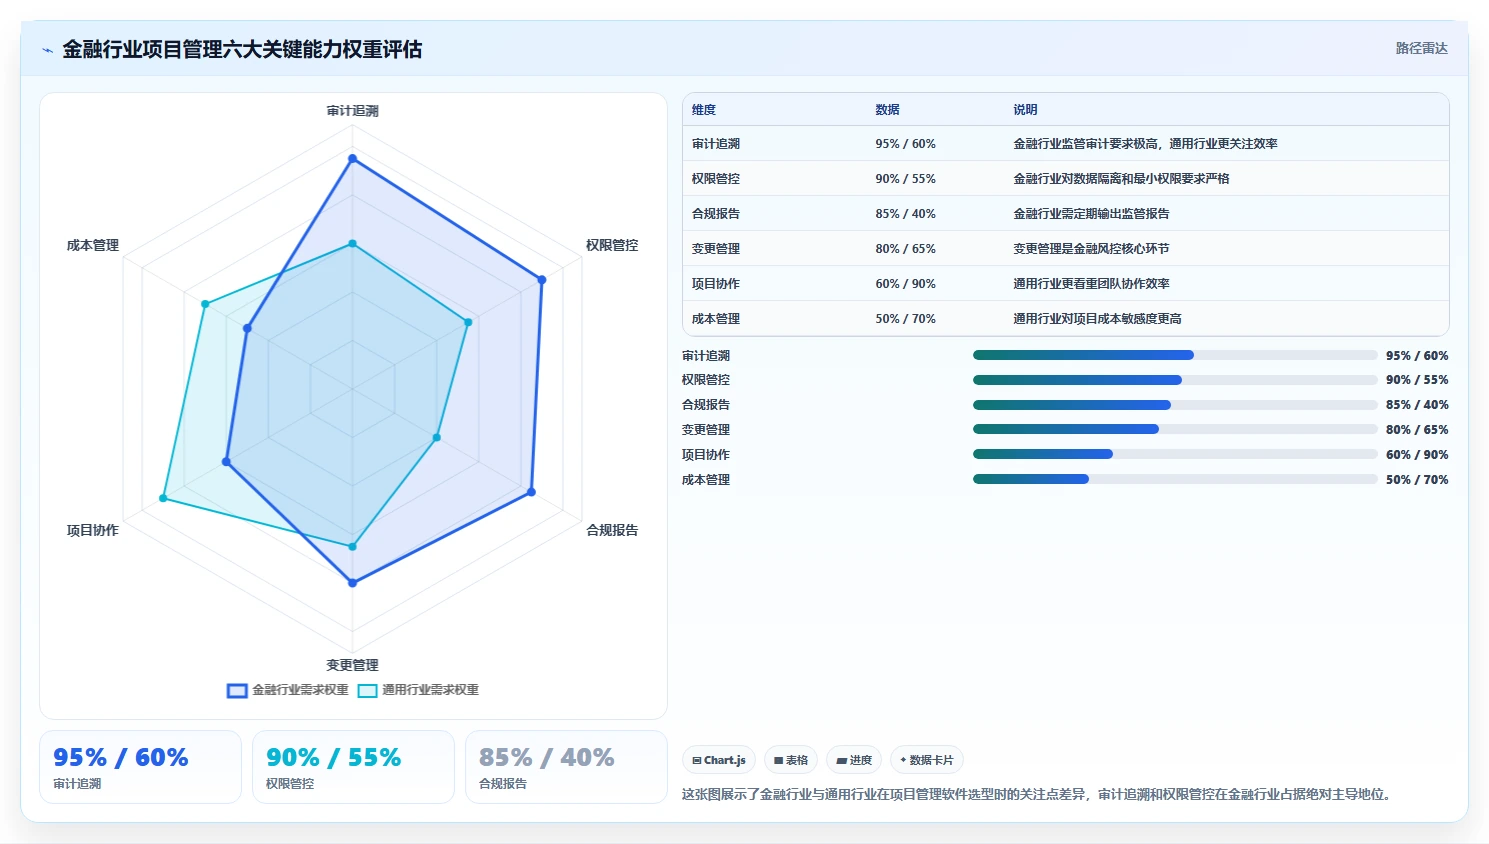The height and width of the screenshot is (844, 1489).
Task: Click the dark blue 成本管理 radar data point
Action: point(247,328)
